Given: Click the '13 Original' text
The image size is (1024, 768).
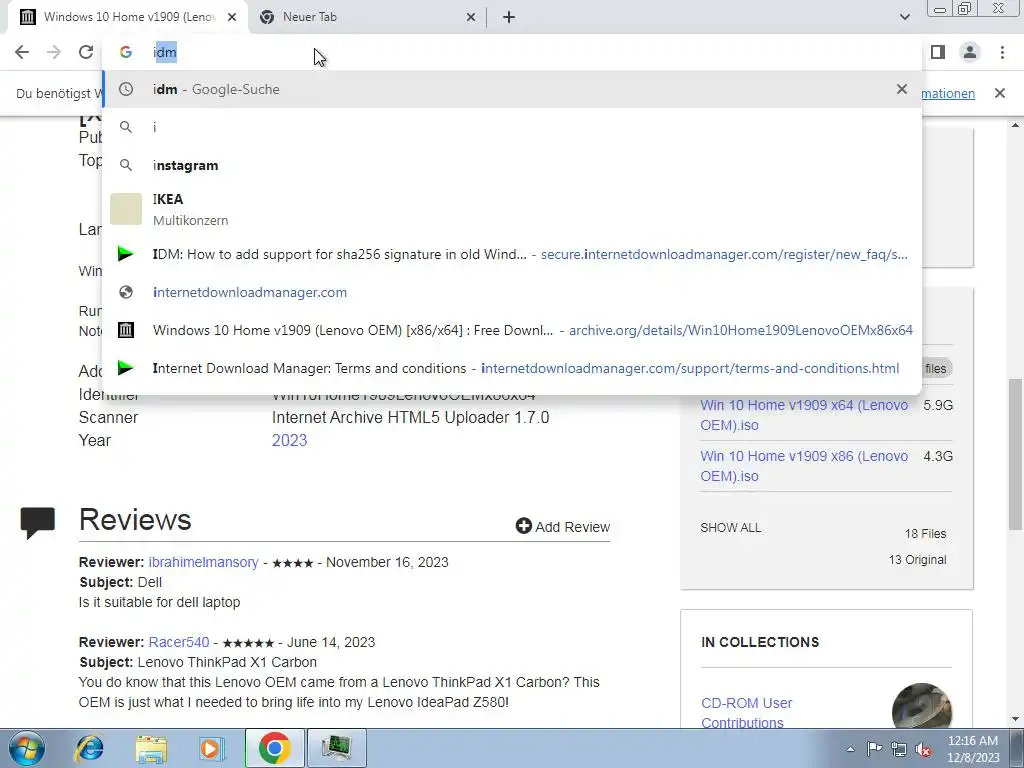Looking at the screenshot, I should point(917,560).
